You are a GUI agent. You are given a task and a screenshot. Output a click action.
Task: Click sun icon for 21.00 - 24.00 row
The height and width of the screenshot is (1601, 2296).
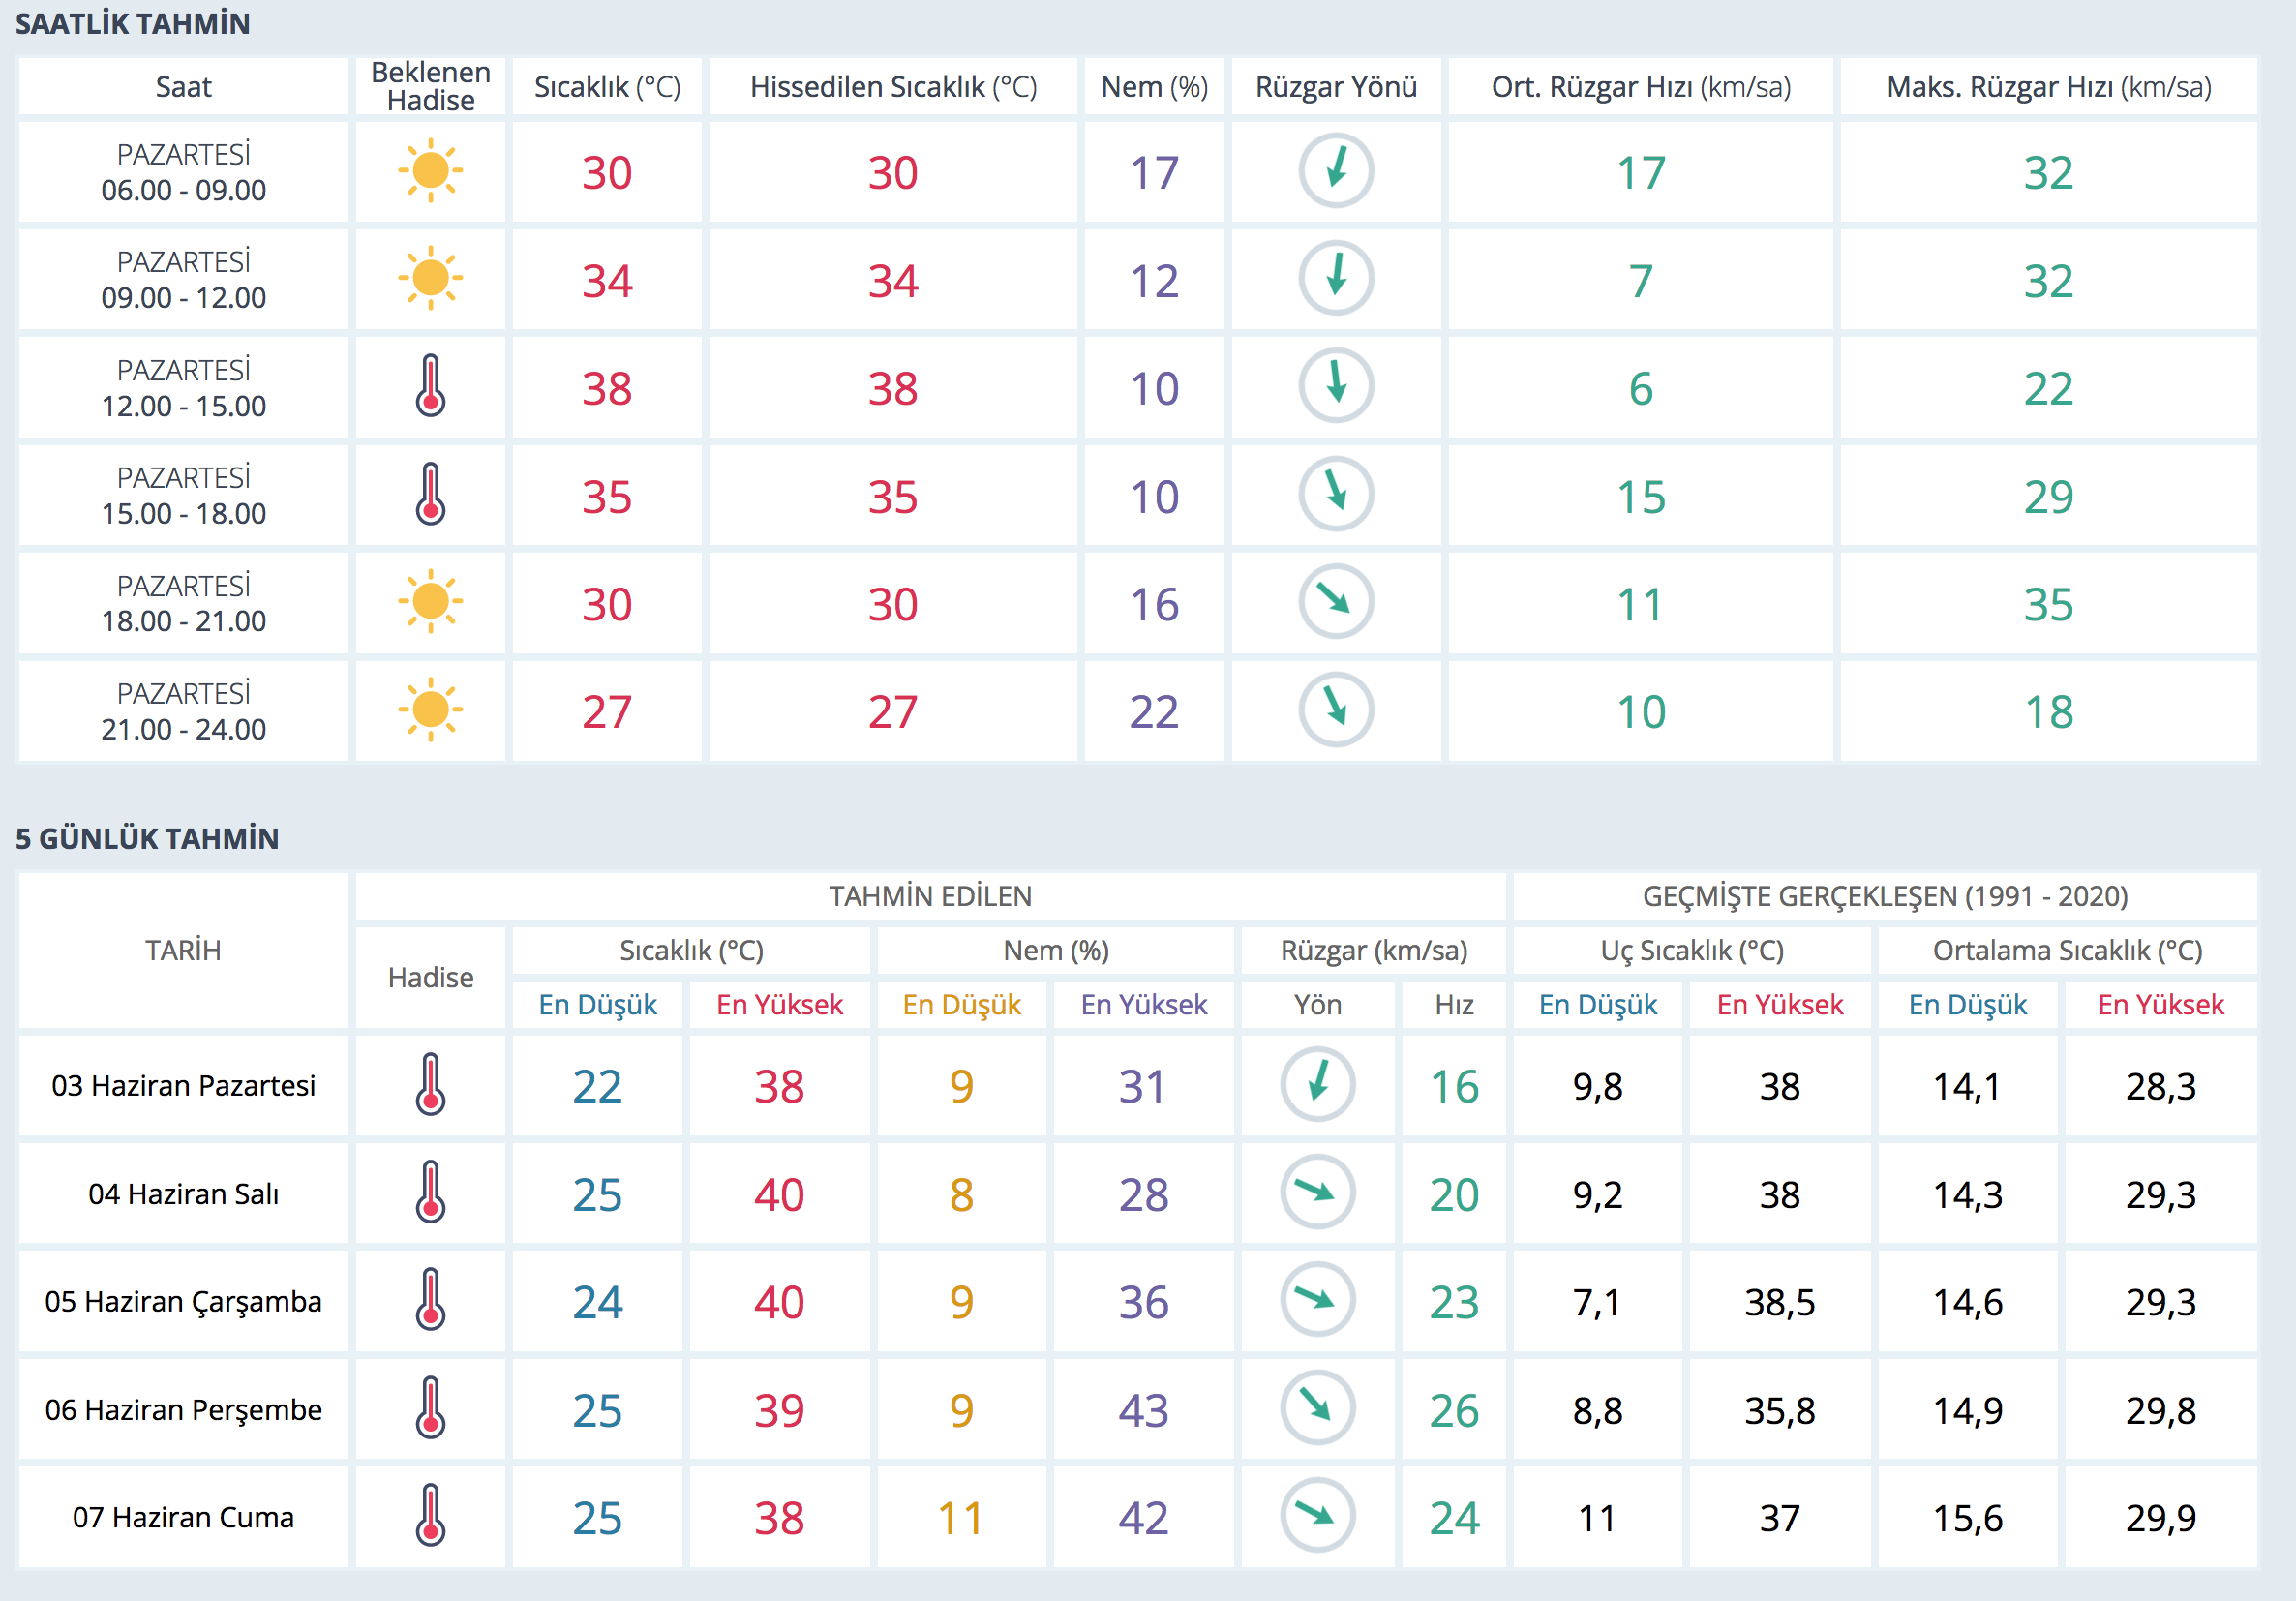pos(430,710)
